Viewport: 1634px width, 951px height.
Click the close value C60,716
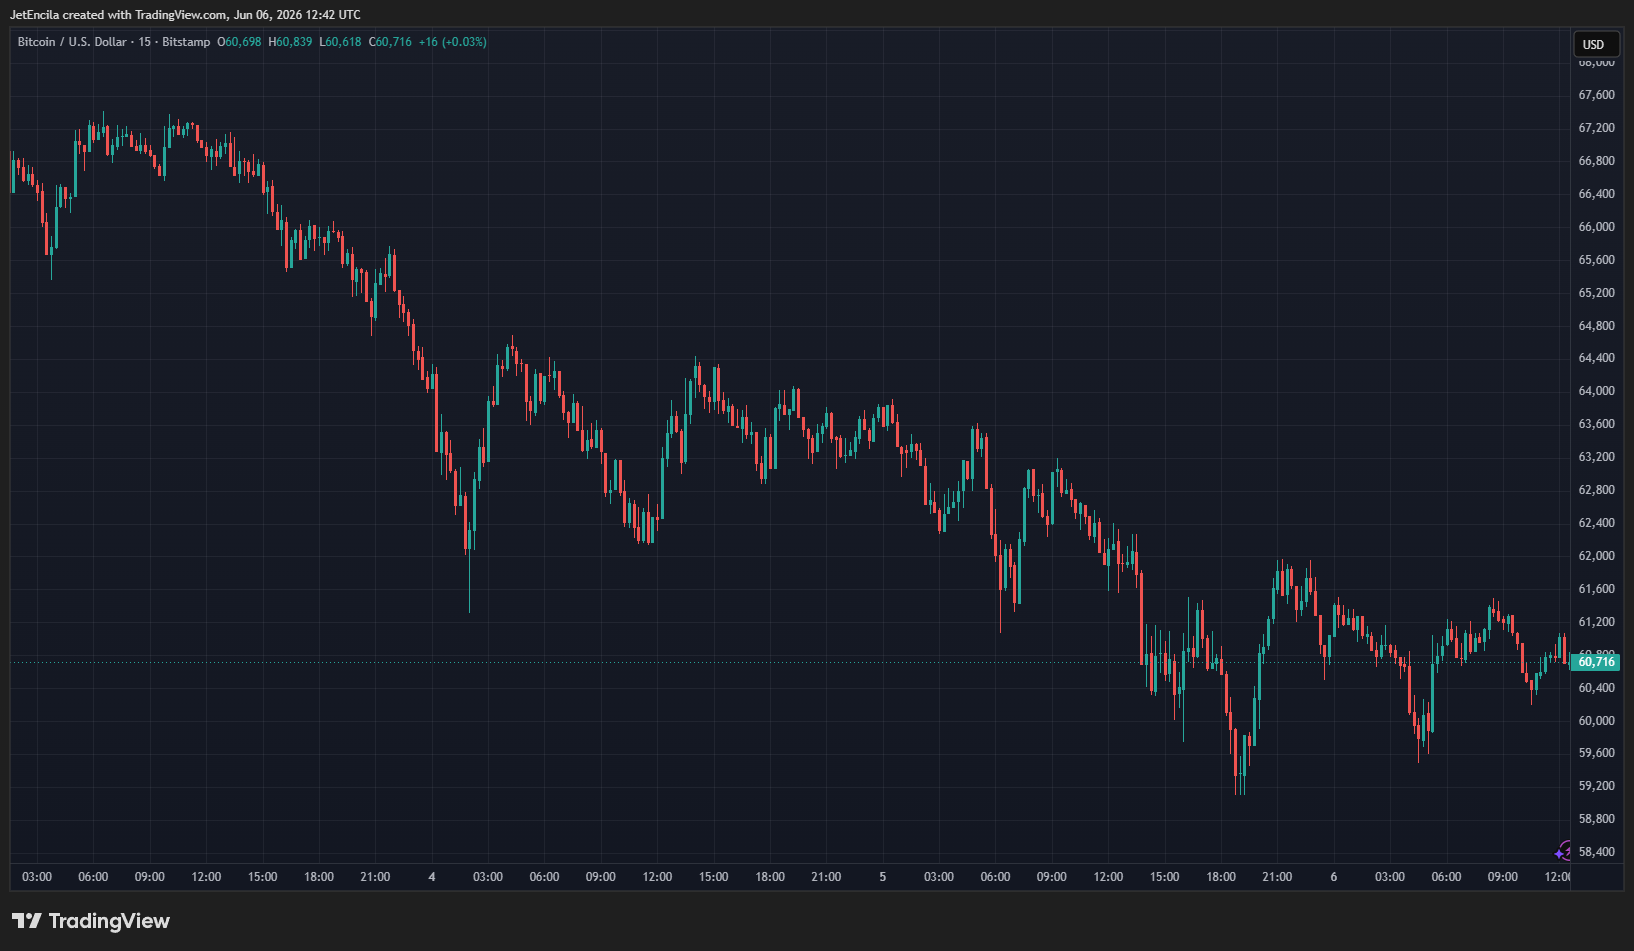pos(390,42)
